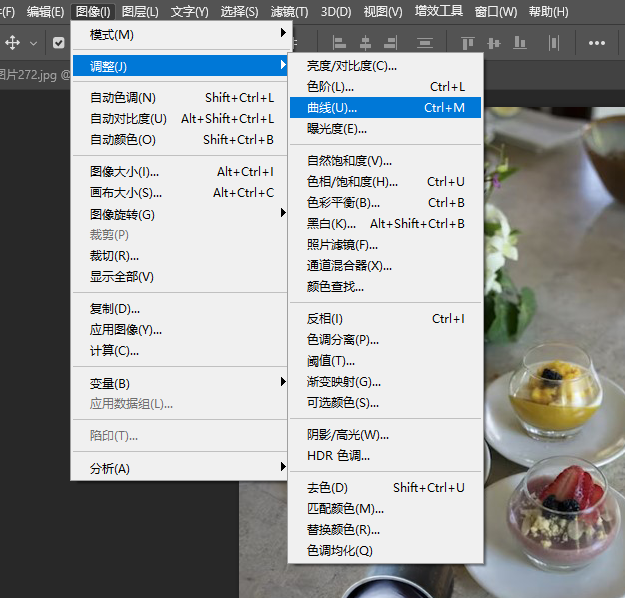Select 色相/饱和度(H)... menu entry

[x=385, y=182]
